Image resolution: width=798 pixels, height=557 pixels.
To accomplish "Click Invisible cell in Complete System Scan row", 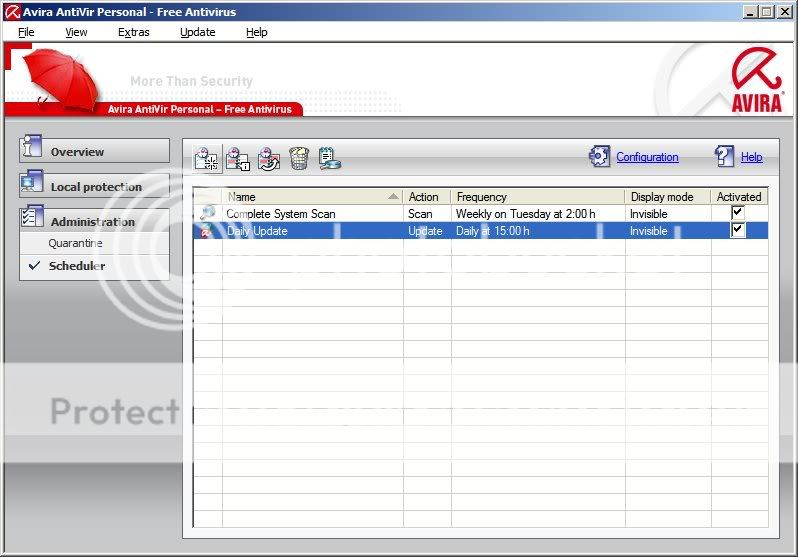I will (x=648, y=214).
